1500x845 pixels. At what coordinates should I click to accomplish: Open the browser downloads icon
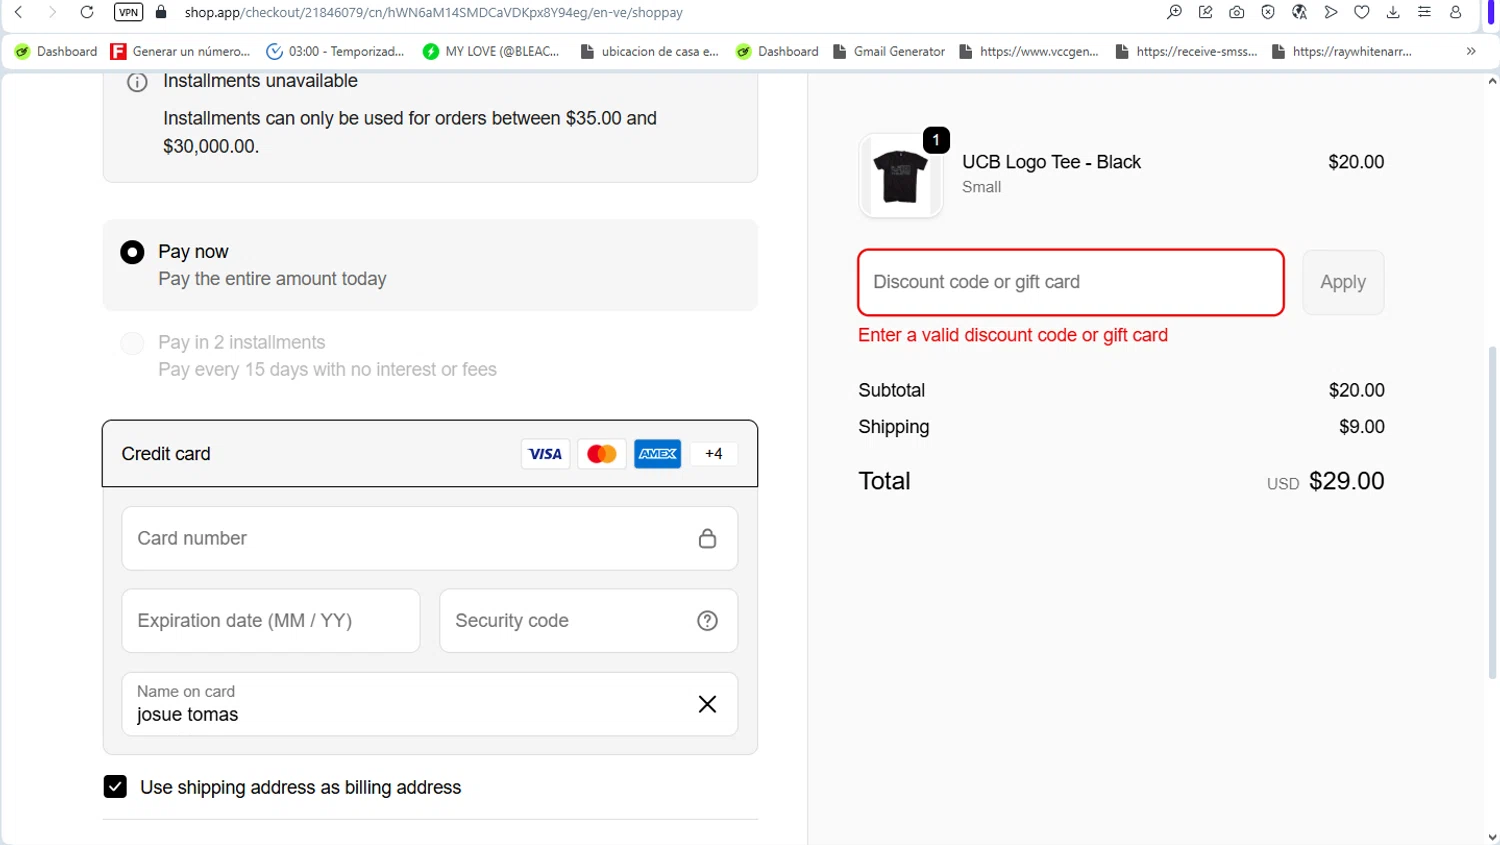coord(1393,13)
